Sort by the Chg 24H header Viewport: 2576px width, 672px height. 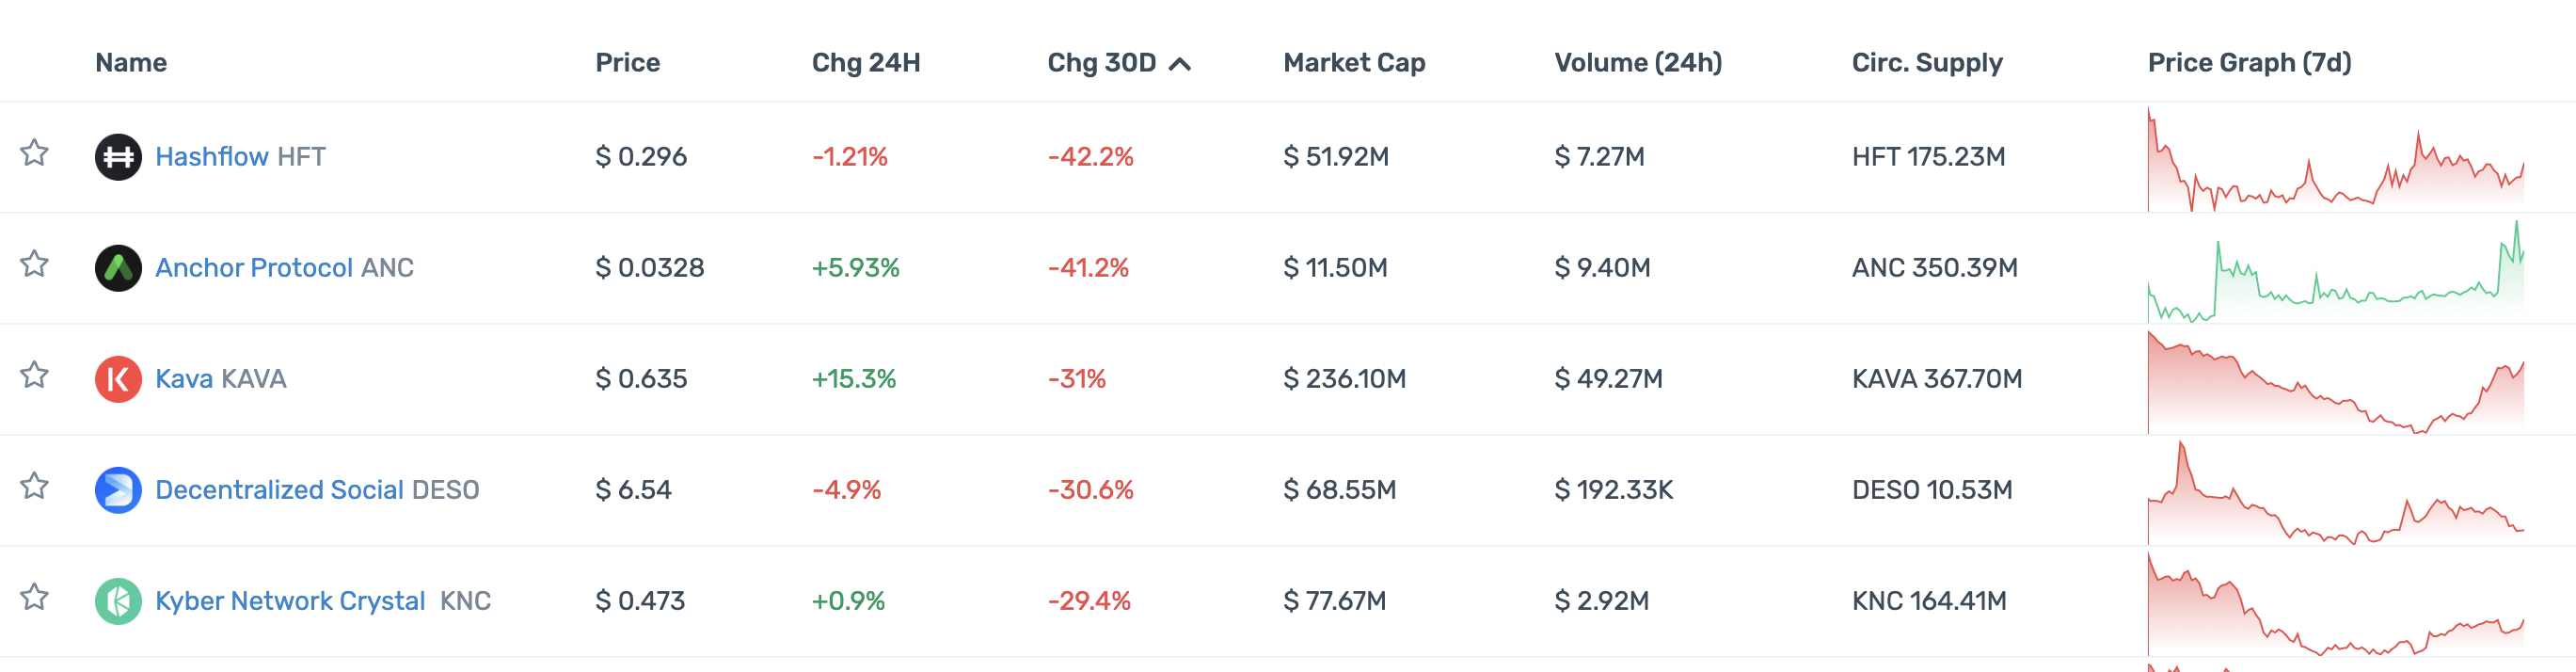coord(865,63)
